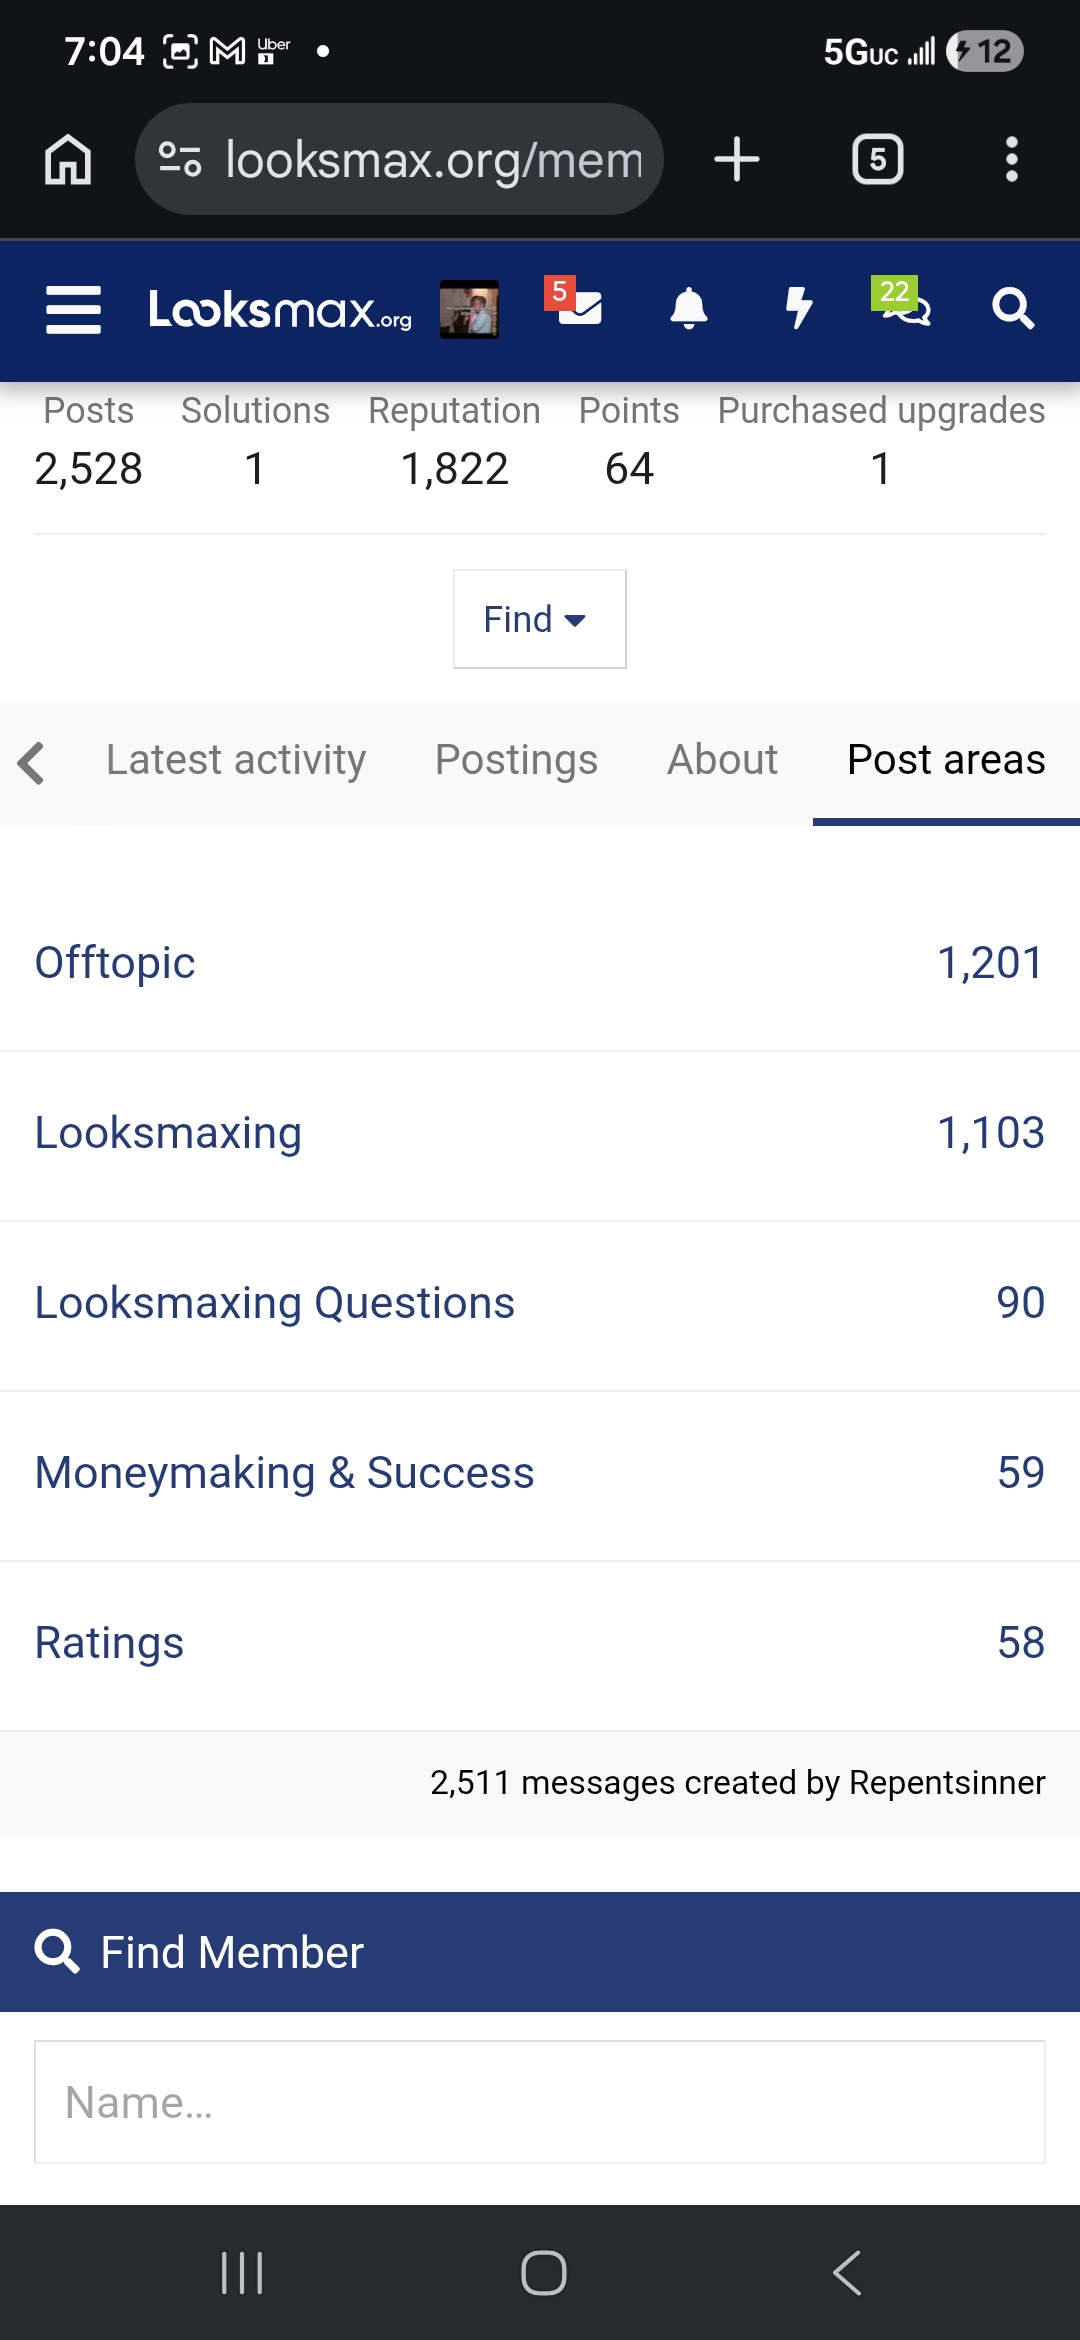Tap the search magnifier in the site header

coord(1012,308)
